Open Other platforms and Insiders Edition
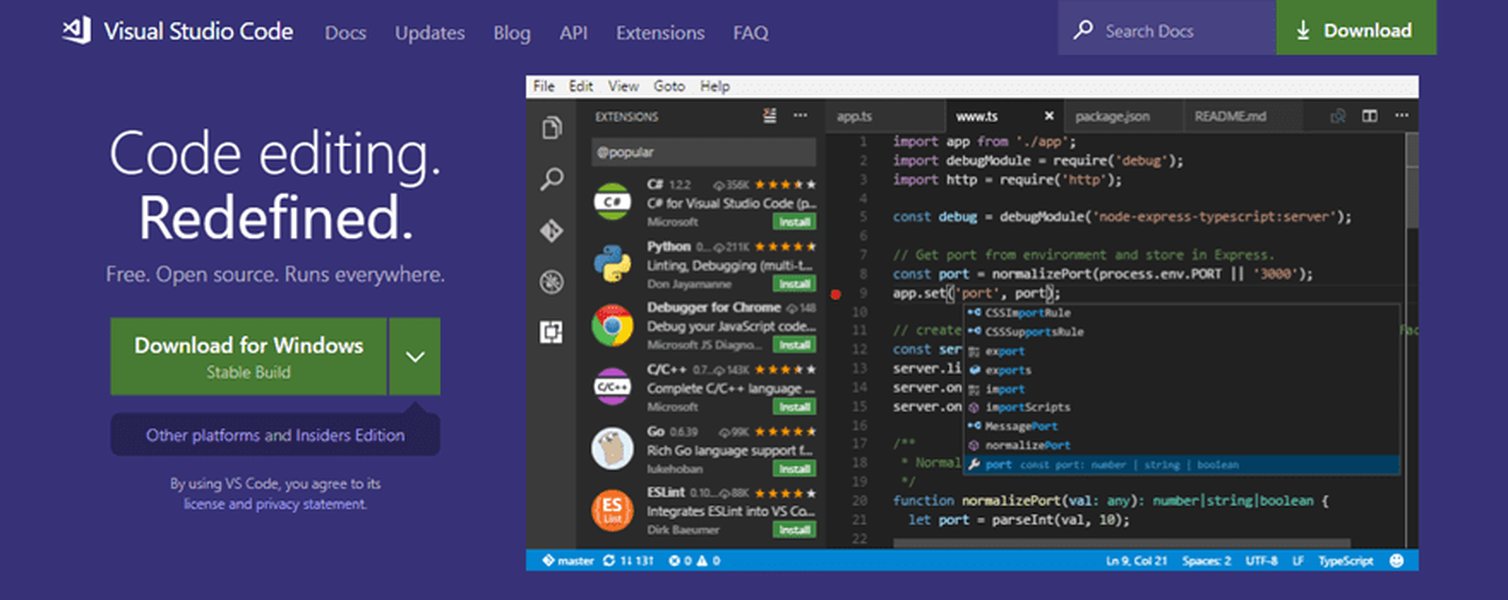 pyautogui.click(x=275, y=435)
